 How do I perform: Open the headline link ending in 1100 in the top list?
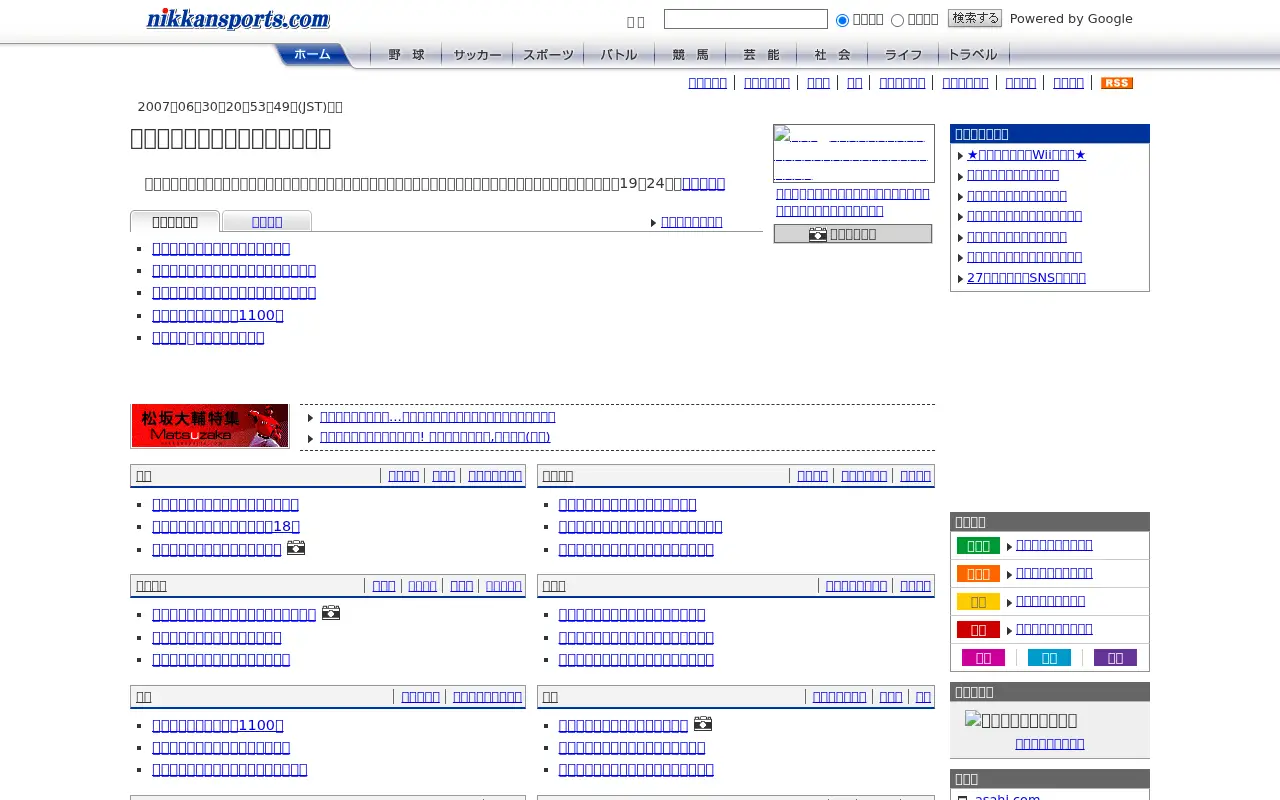[x=218, y=315]
